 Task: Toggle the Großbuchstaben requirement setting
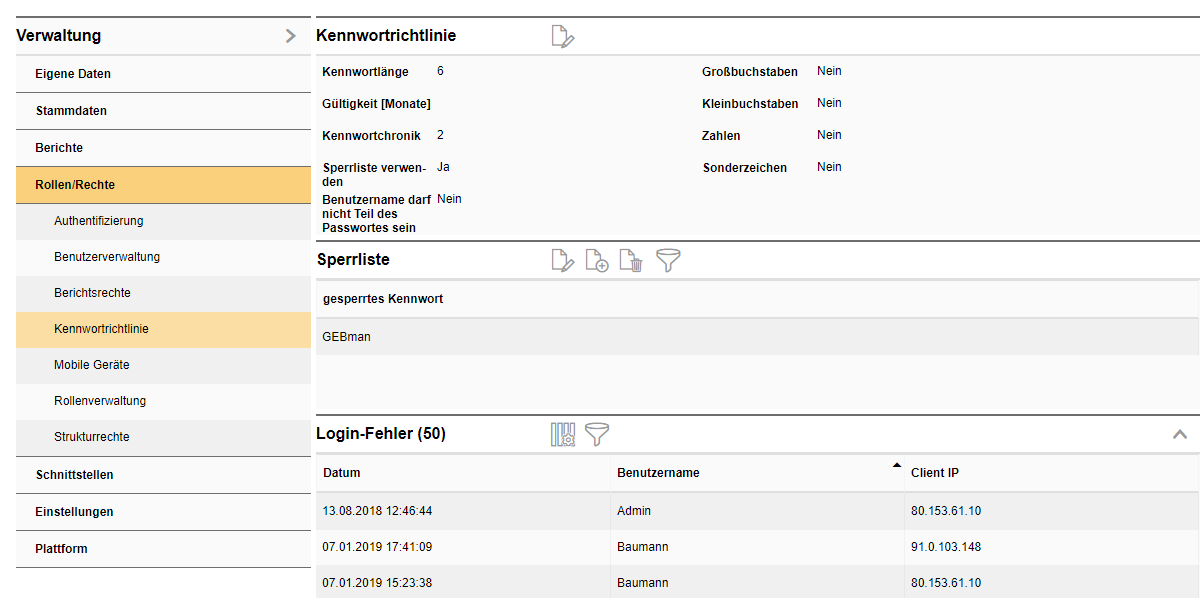pos(828,71)
